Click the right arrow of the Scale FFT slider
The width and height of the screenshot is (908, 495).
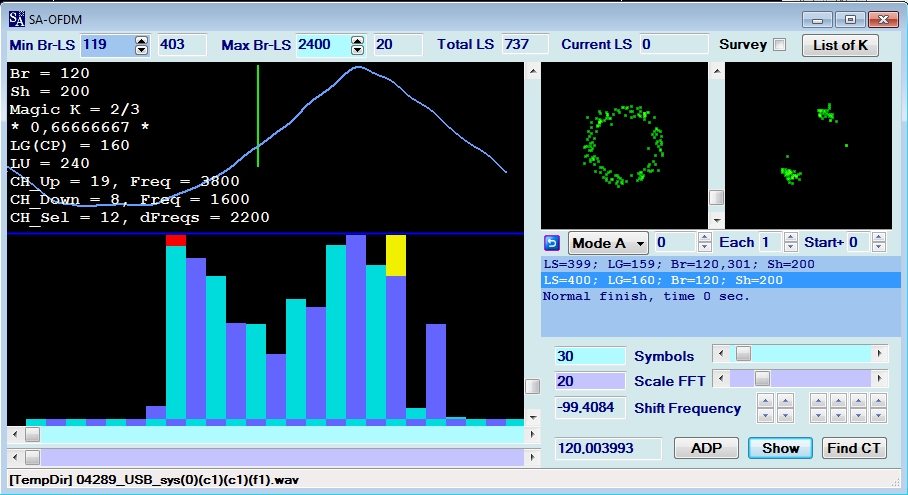click(x=879, y=379)
